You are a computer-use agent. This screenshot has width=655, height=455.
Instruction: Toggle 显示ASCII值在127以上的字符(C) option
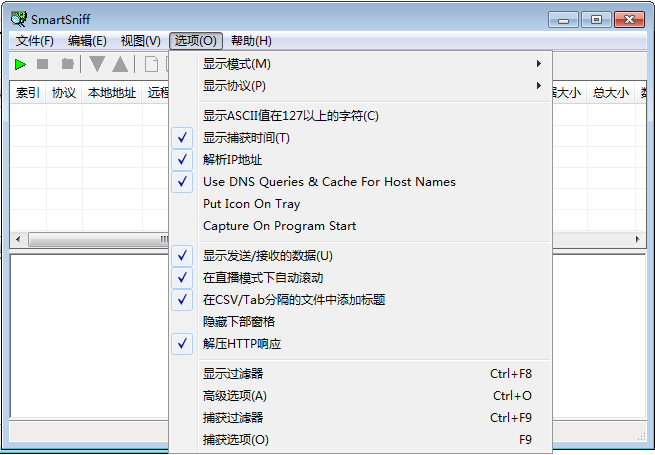tap(361, 116)
